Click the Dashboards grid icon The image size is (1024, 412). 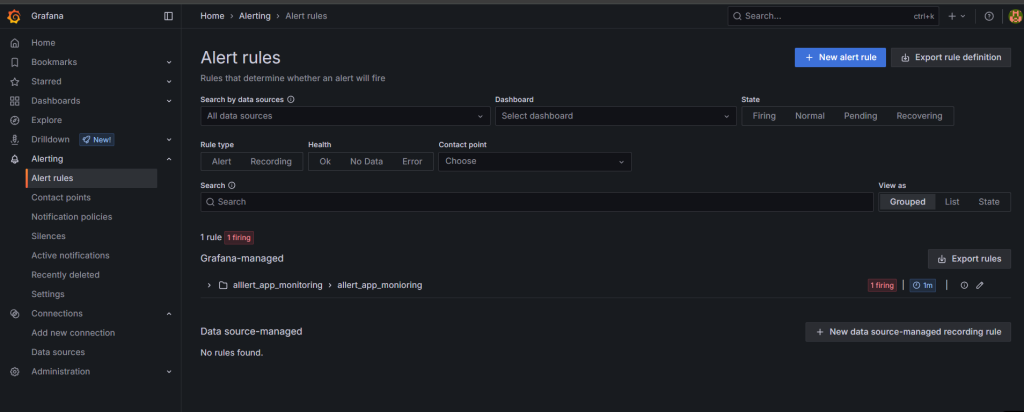[14, 101]
